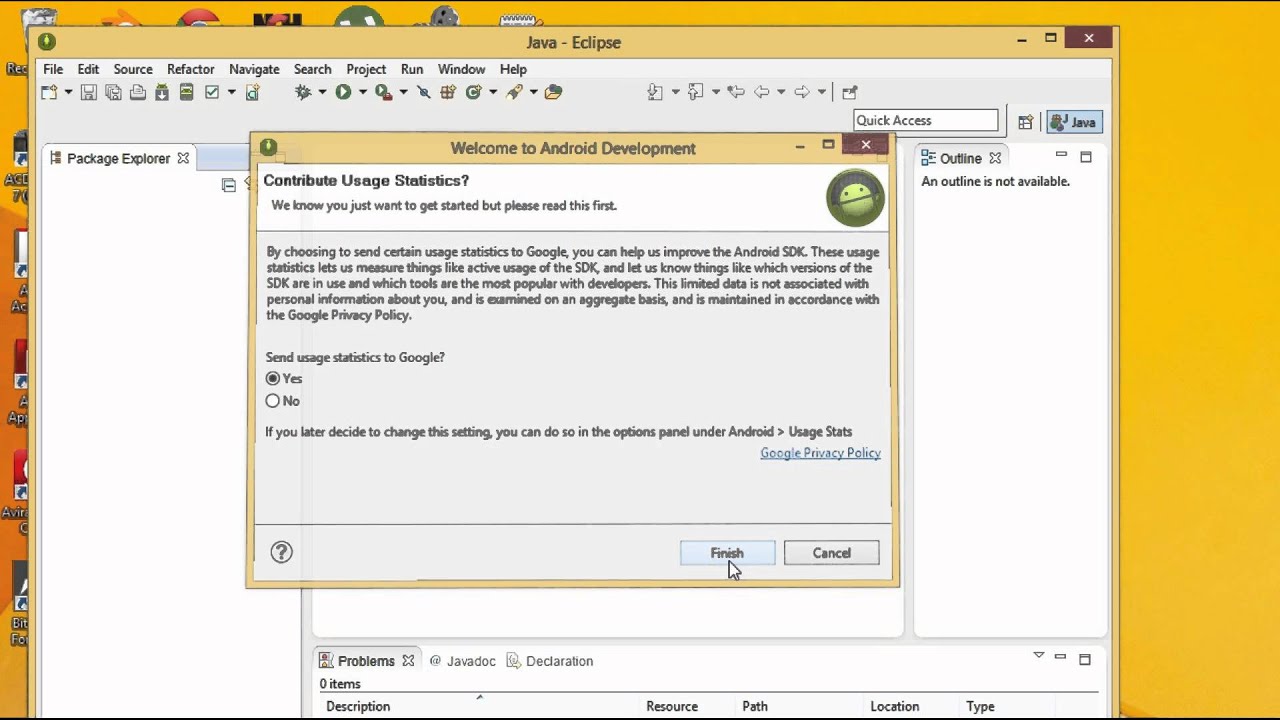Sort by the Description column header
1280x720 pixels.
point(358,706)
